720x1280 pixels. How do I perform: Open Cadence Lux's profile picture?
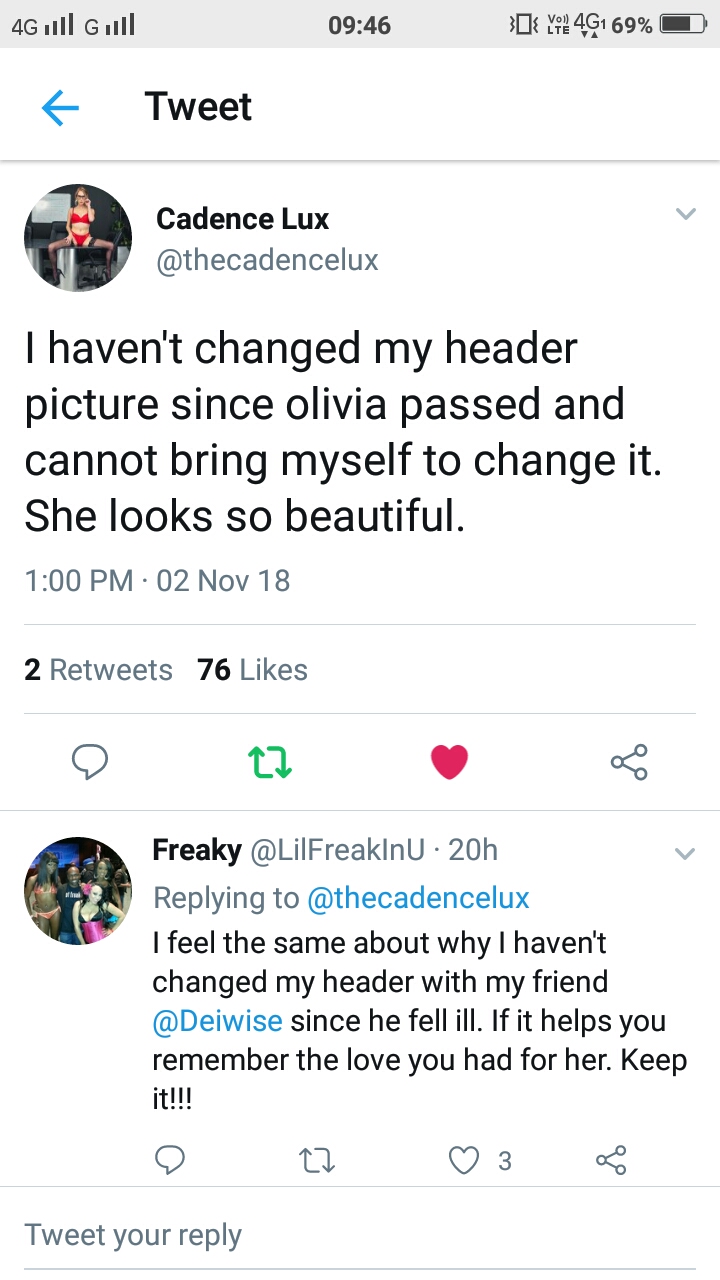tap(78, 238)
